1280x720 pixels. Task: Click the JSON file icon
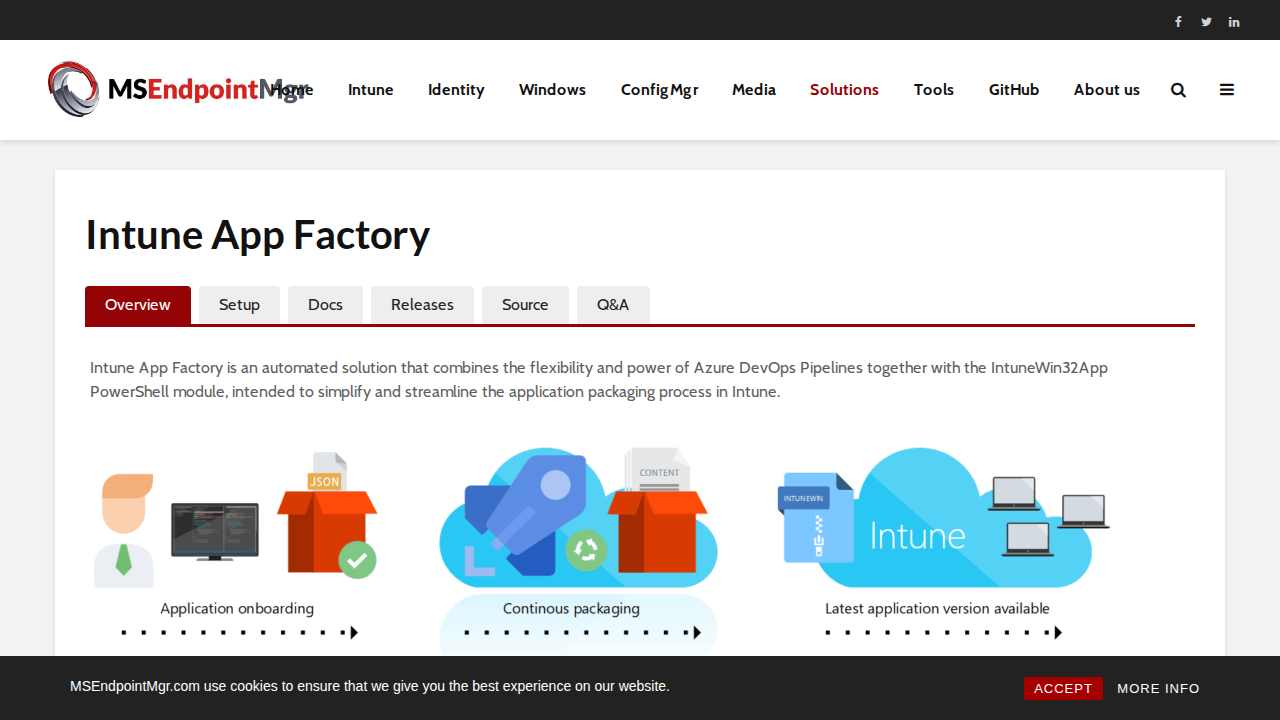coord(326,473)
